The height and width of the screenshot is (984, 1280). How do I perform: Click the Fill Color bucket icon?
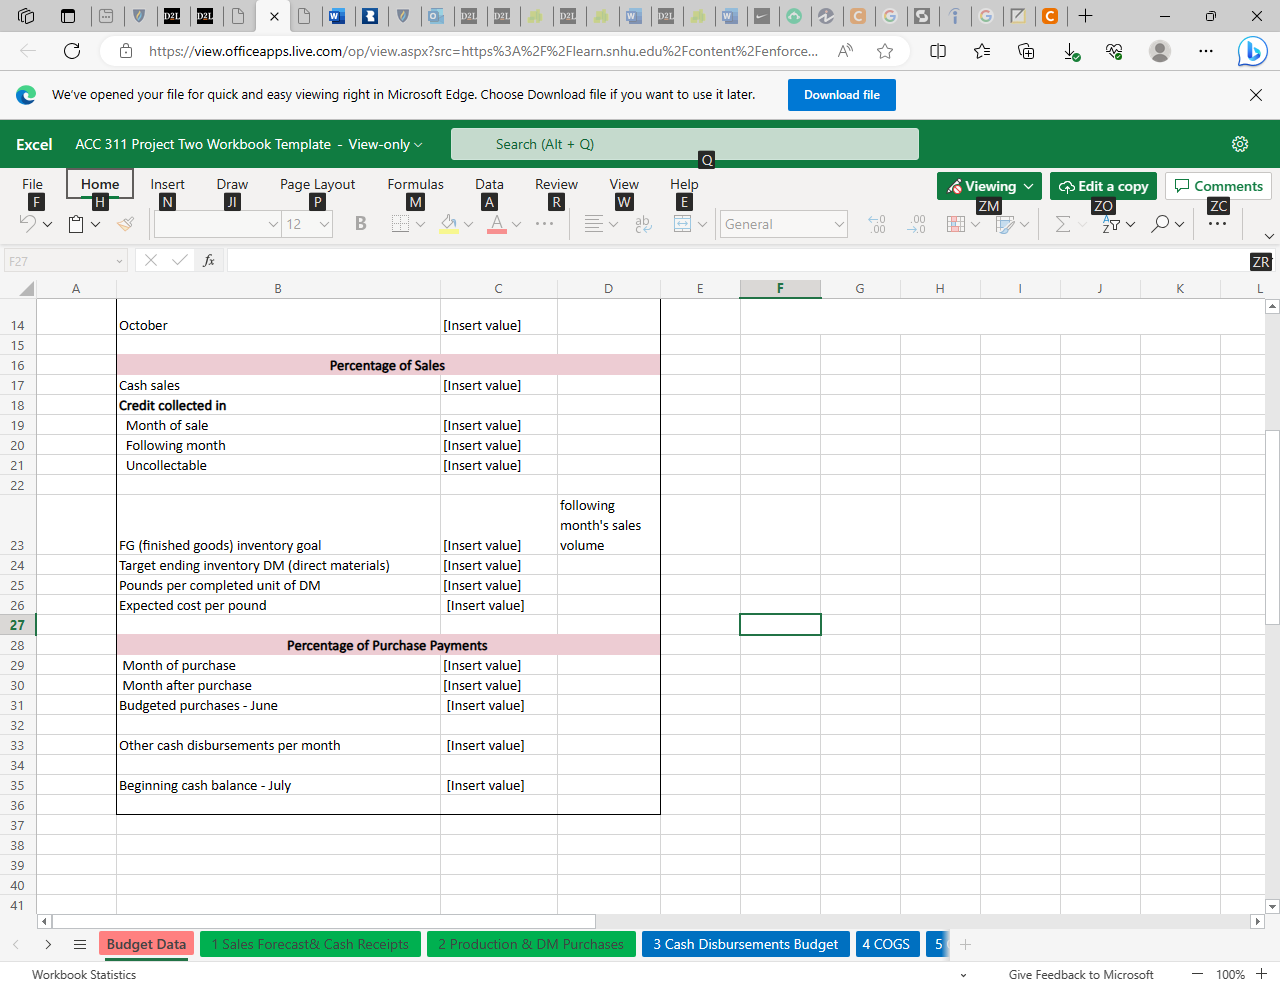point(449,224)
